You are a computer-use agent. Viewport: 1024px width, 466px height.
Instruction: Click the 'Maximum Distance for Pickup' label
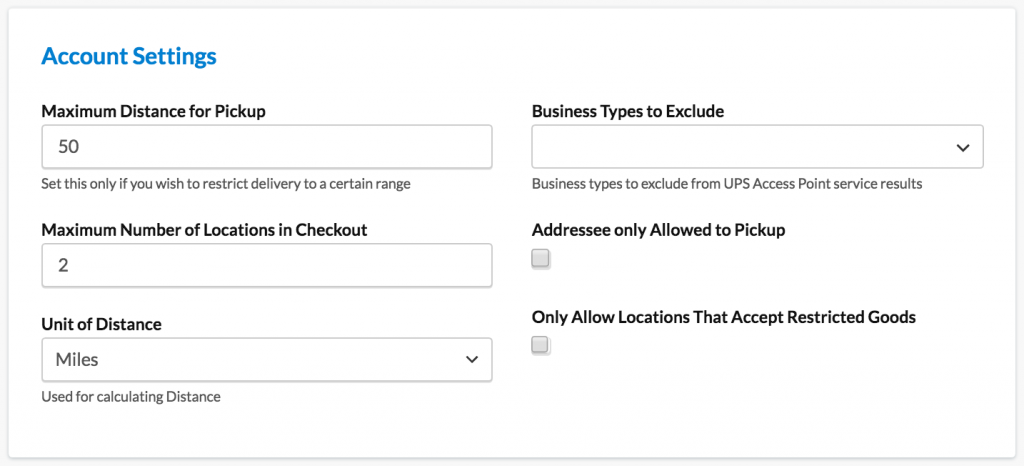pyautogui.click(x=153, y=111)
